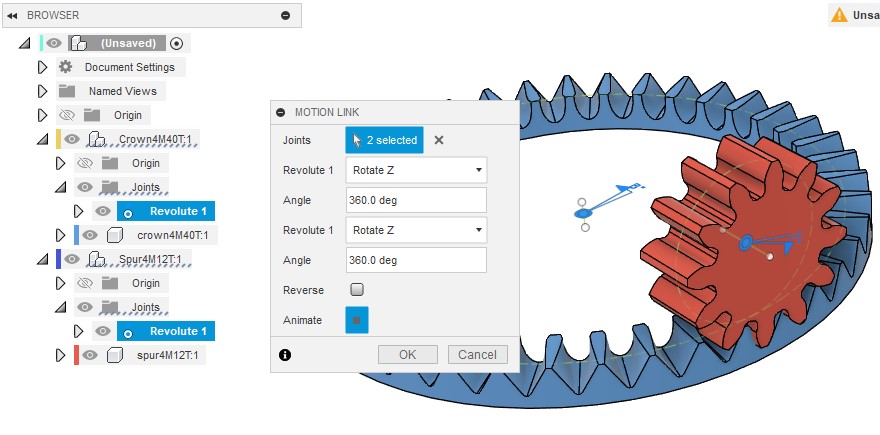The image size is (880, 435).
Task: Cancel the Motion Link dialog
Action: coord(477,354)
